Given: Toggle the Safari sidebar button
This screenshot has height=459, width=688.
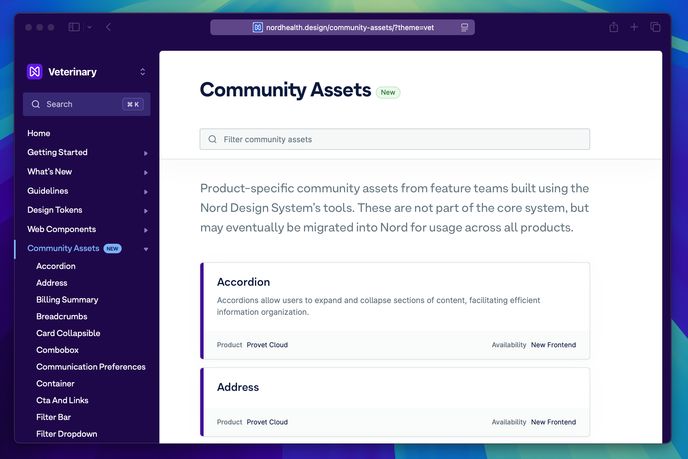Looking at the screenshot, I should coord(74,27).
